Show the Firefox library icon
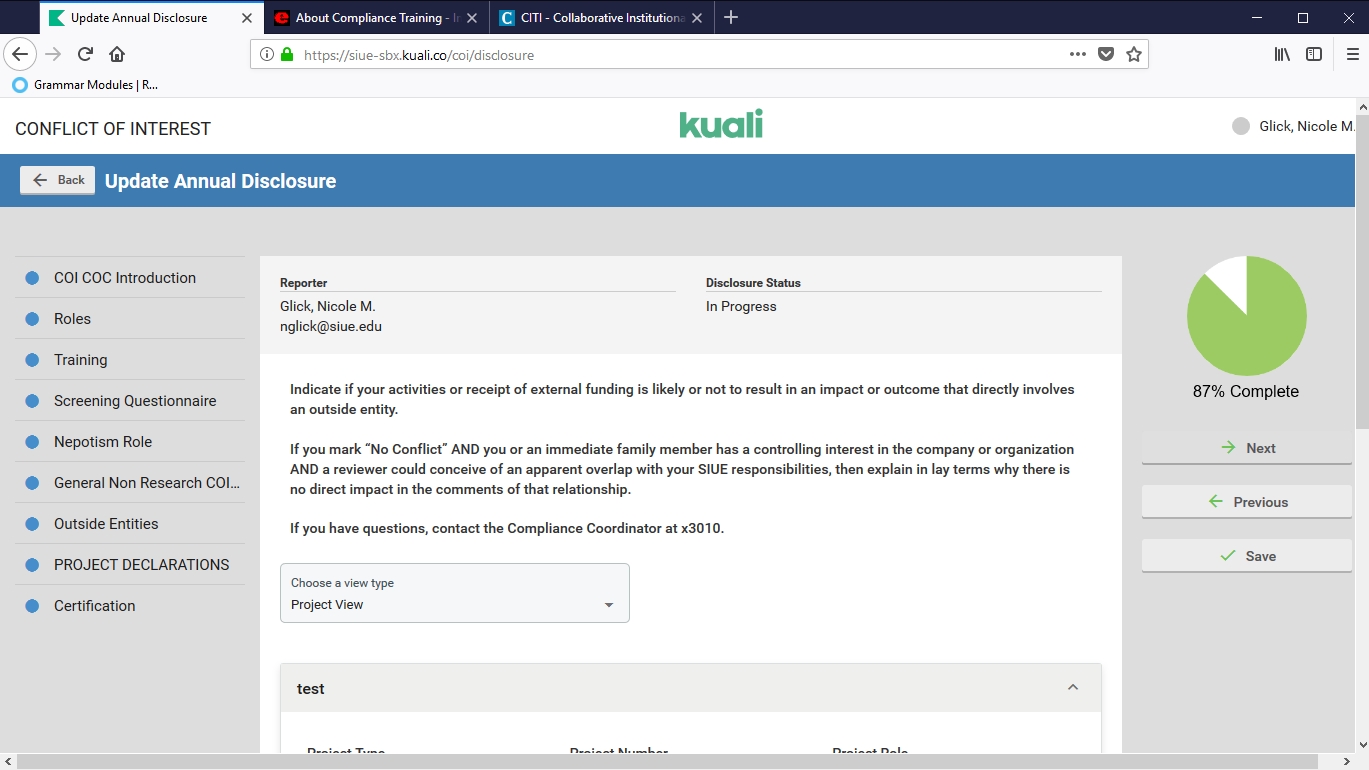 [1282, 55]
